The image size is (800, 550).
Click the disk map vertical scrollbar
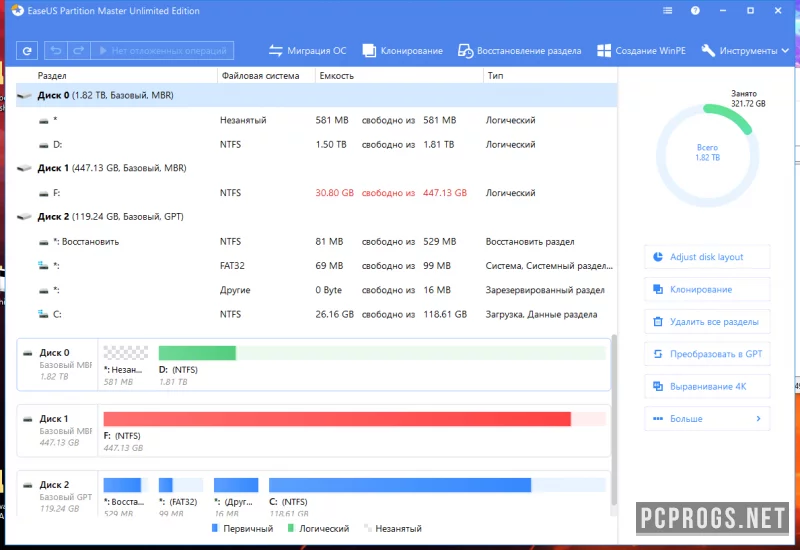pos(614,419)
